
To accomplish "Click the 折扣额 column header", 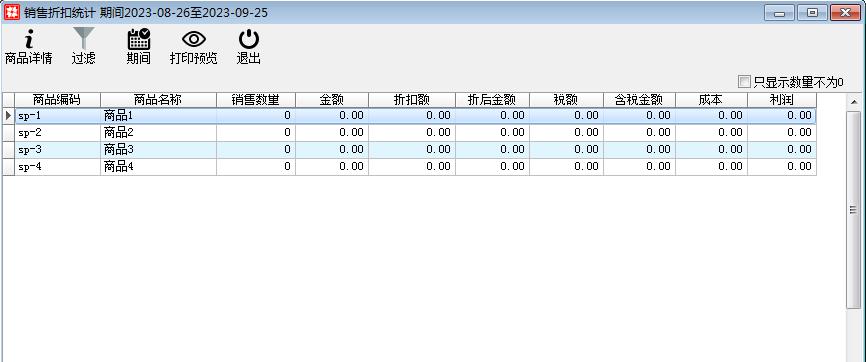I will coord(411,100).
